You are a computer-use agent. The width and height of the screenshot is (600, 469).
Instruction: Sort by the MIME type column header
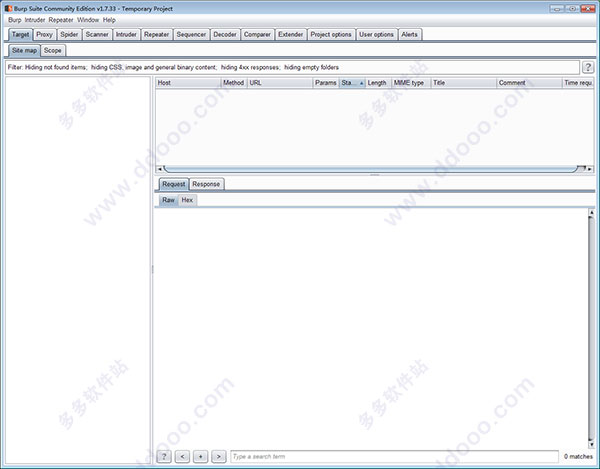coord(411,83)
